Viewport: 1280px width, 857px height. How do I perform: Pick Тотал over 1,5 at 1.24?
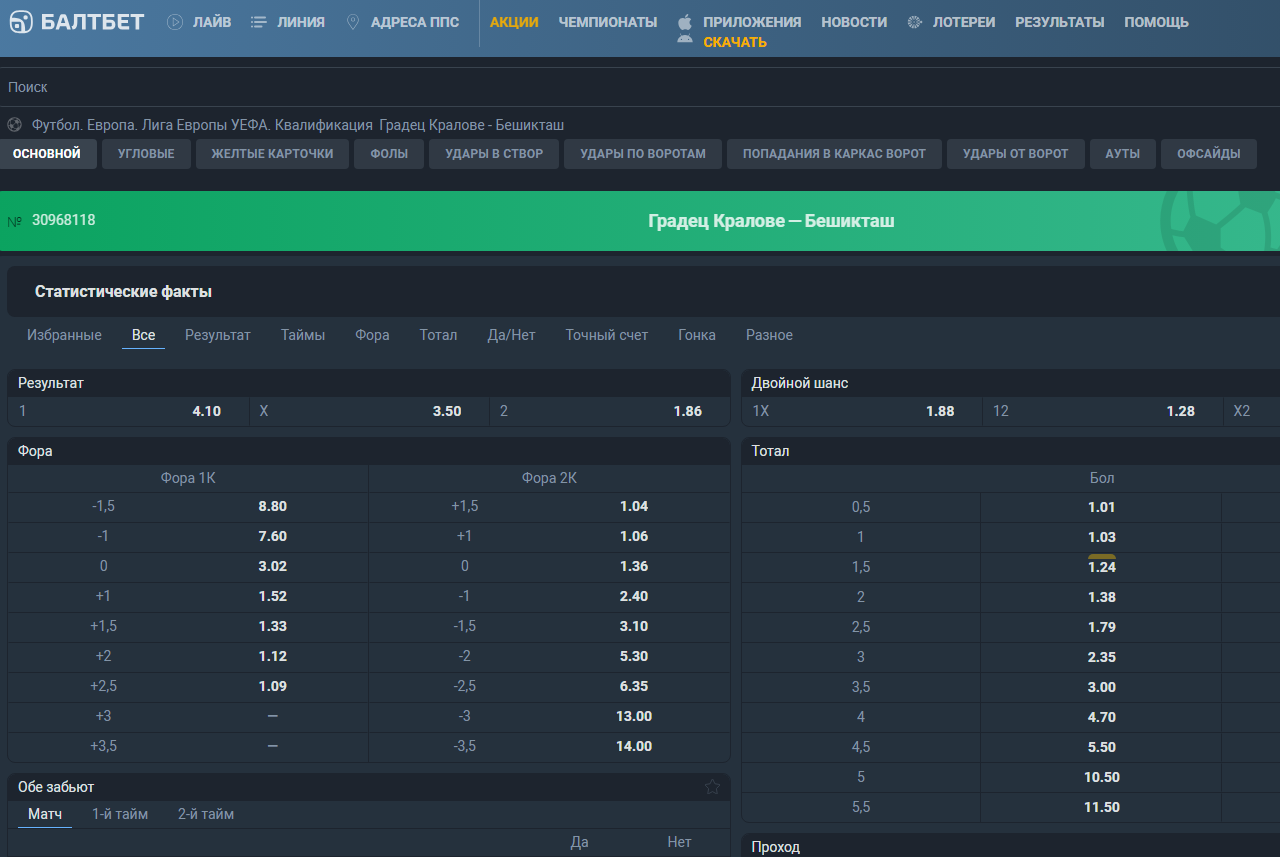(x=1101, y=567)
